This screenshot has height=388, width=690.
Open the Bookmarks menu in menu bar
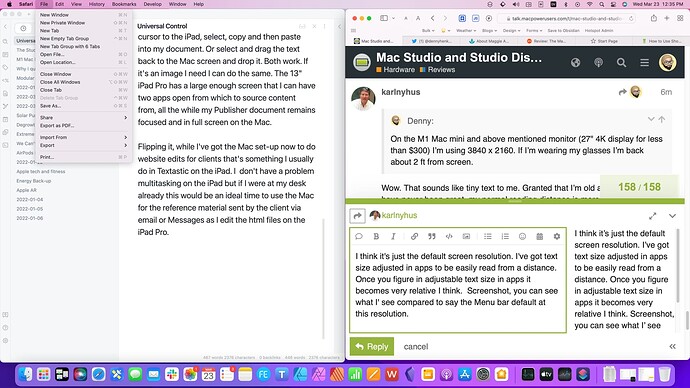[124, 4]
